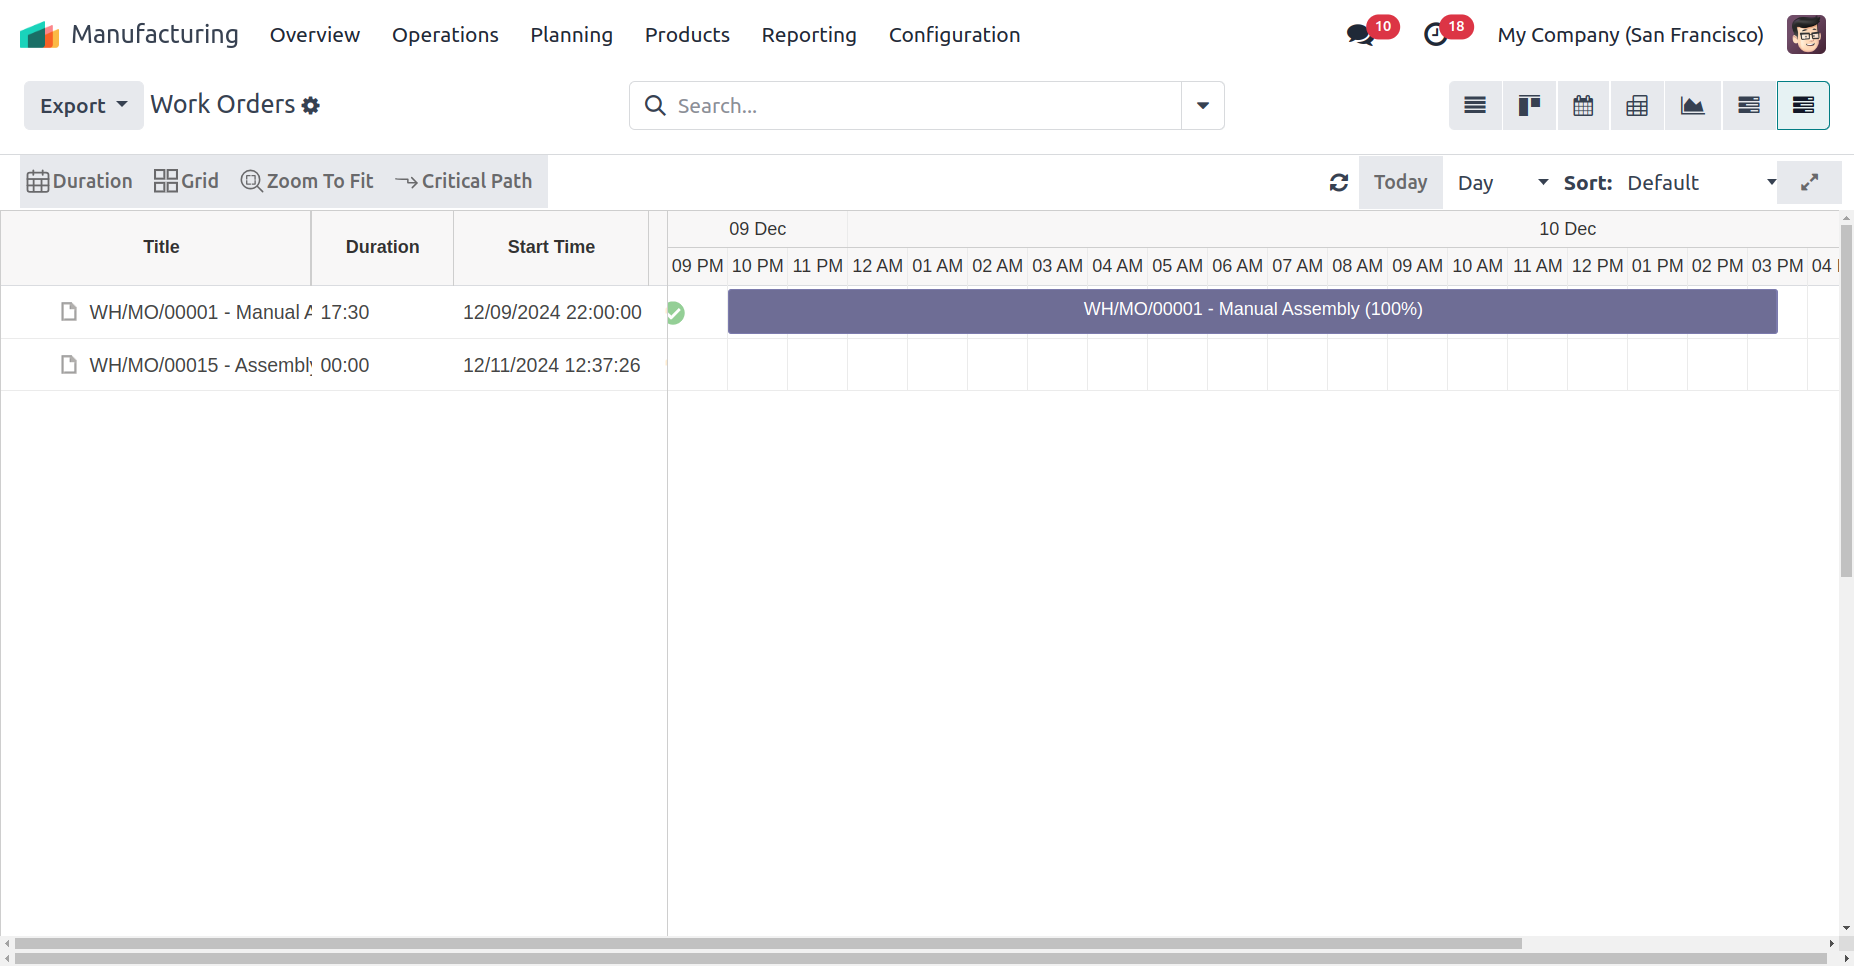
Task: Switch to the list view icon
Action: (1475, 106)
